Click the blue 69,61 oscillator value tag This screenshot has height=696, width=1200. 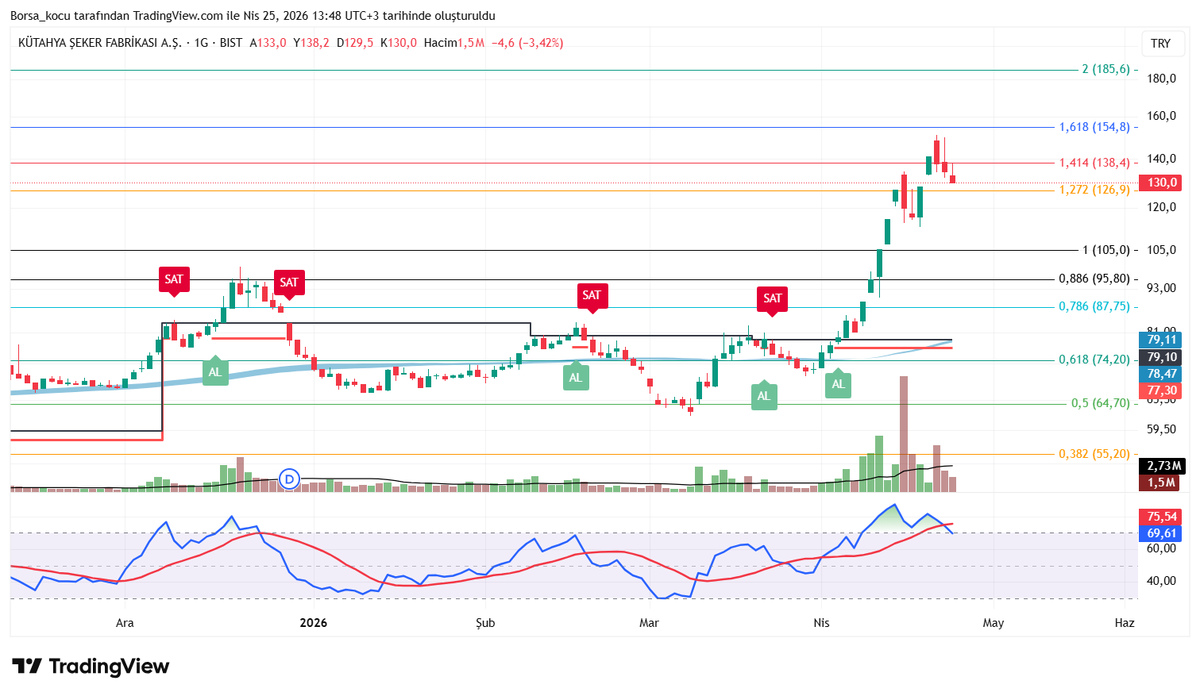[1162, 534]
